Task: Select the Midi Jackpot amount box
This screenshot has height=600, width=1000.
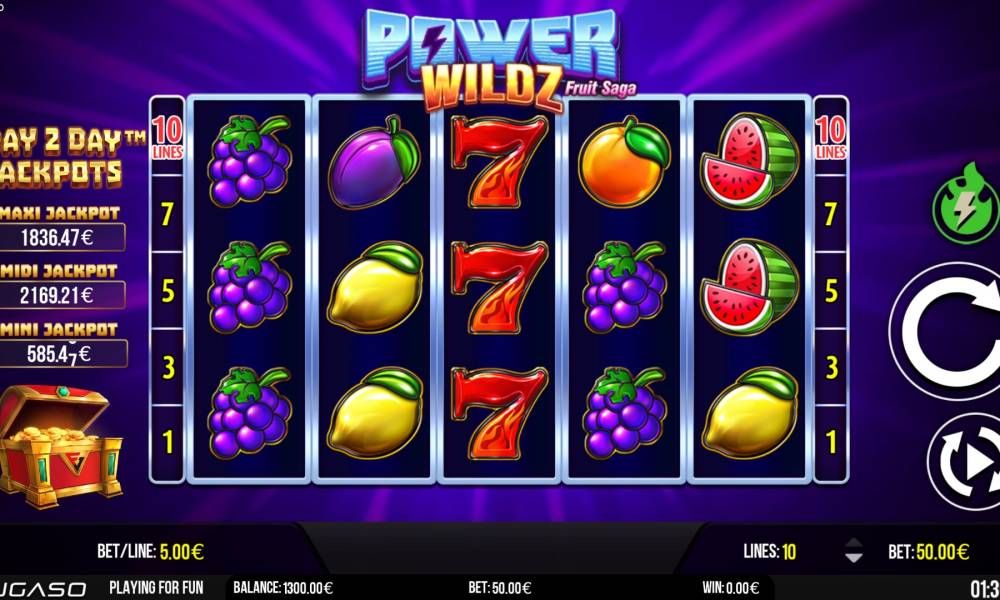Action: 61,295
